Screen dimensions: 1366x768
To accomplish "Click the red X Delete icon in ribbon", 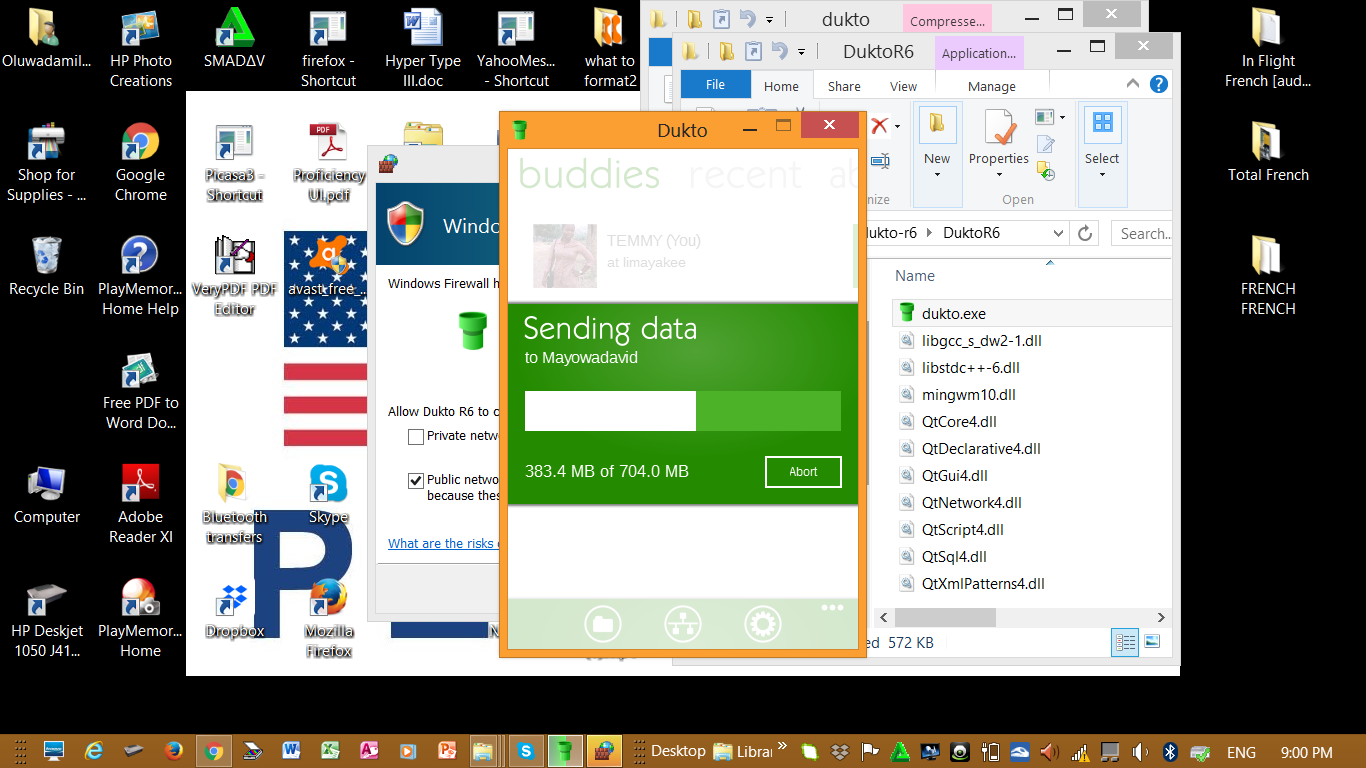I will 879,125.
